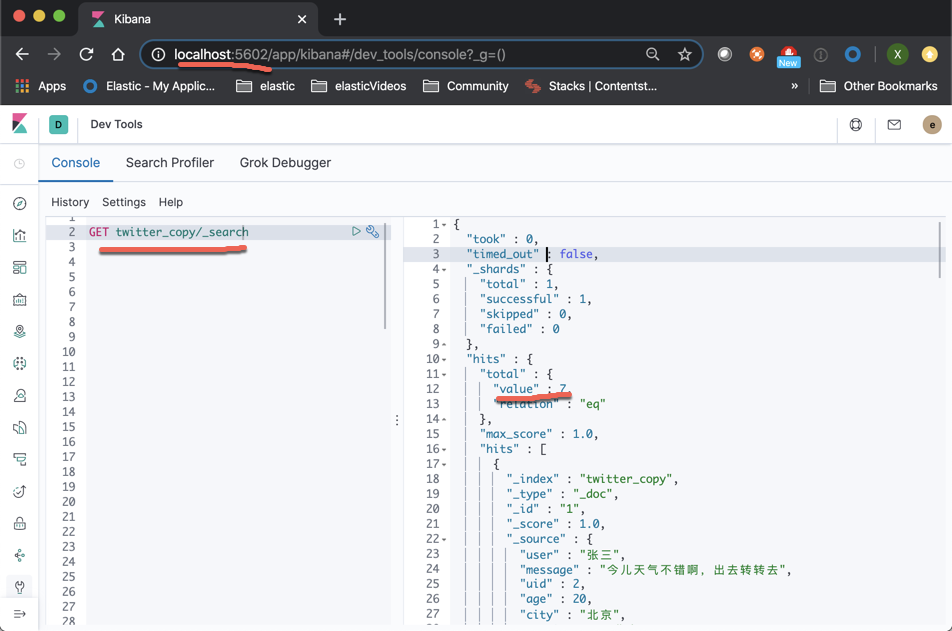Open the Dev Tools wrench sidebar icon
Image resolution: width=952 pixels, height=631 pixels.
coord(19,587)
